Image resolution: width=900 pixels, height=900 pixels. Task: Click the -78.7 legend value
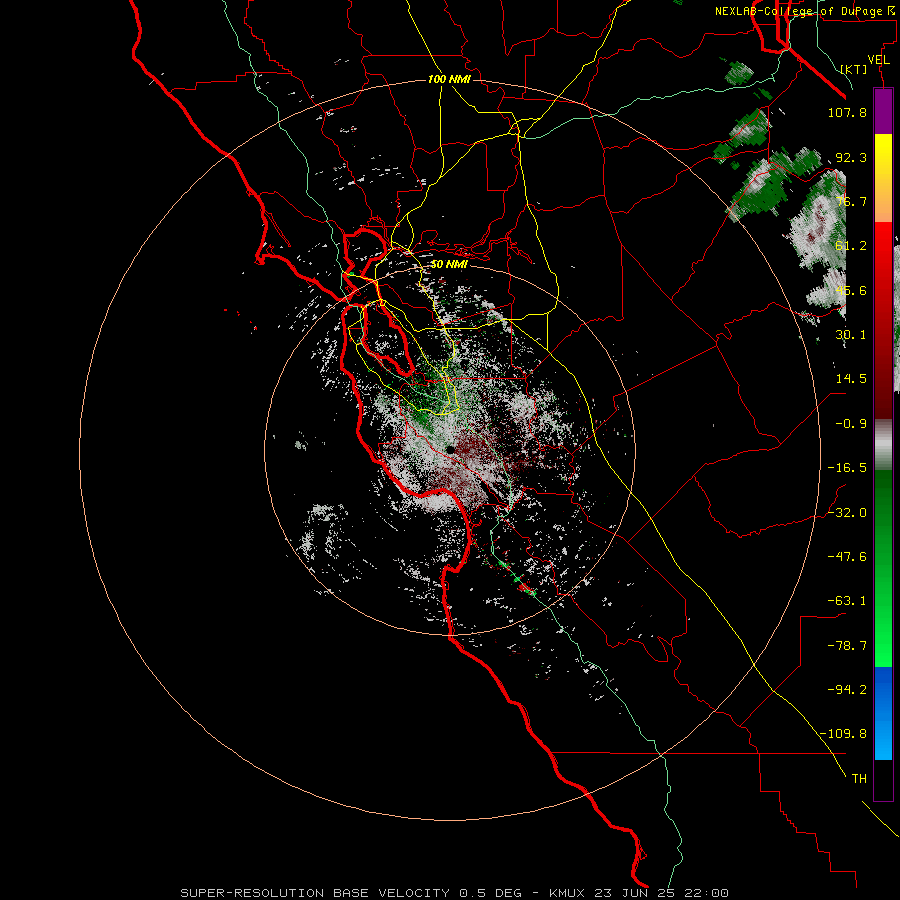(847, 646)
